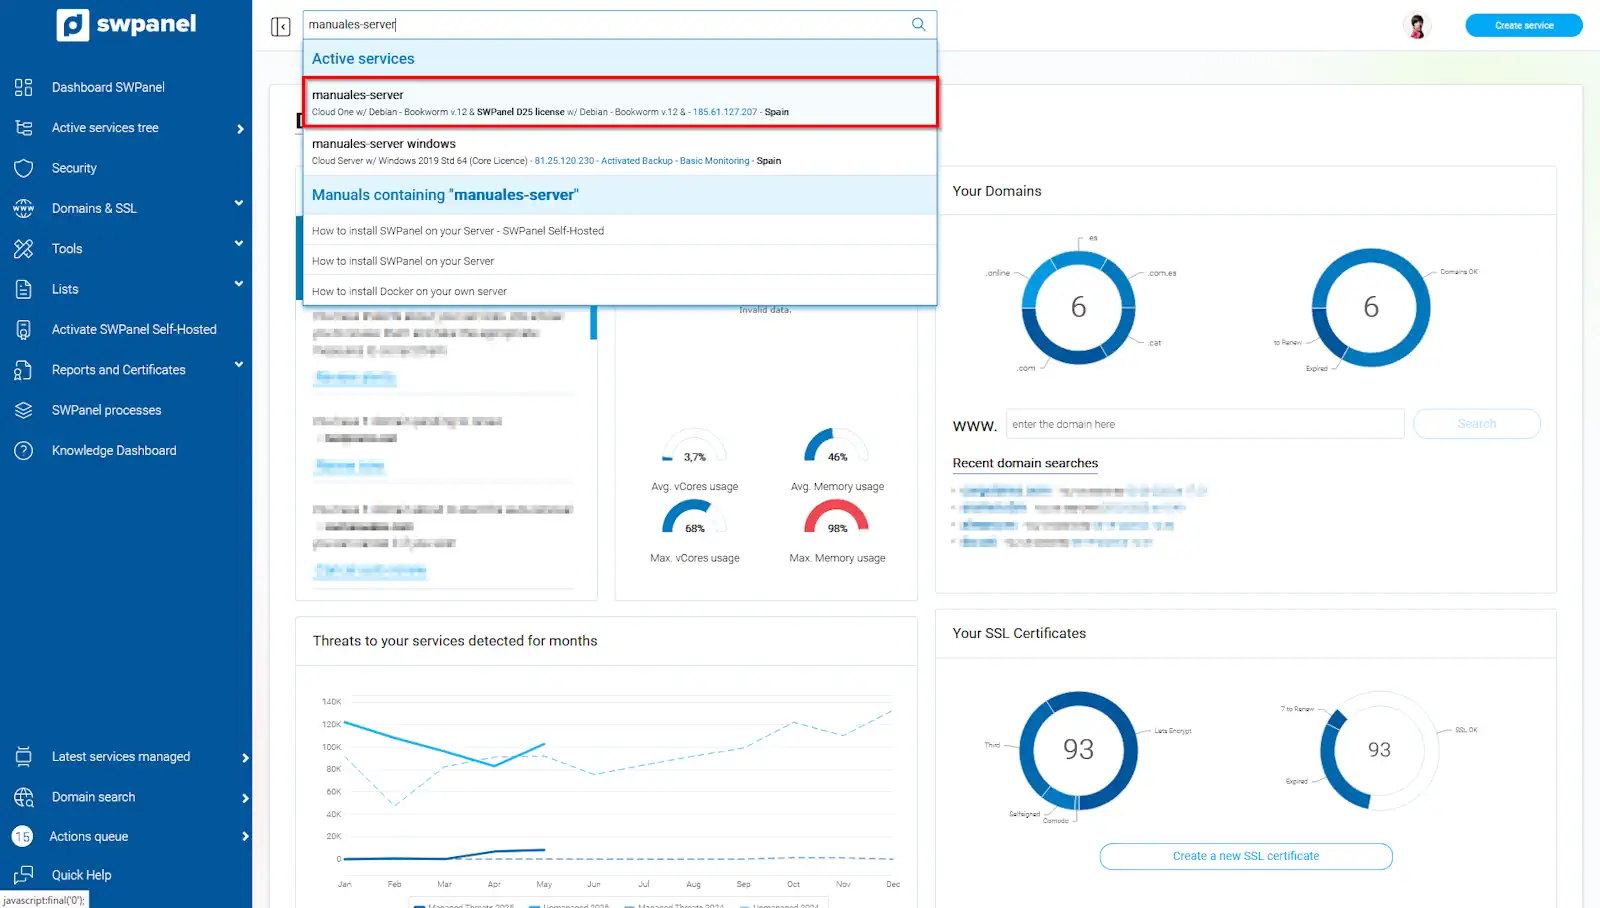
Task: Click the domains status donut chart
Action: (1371, 307)
